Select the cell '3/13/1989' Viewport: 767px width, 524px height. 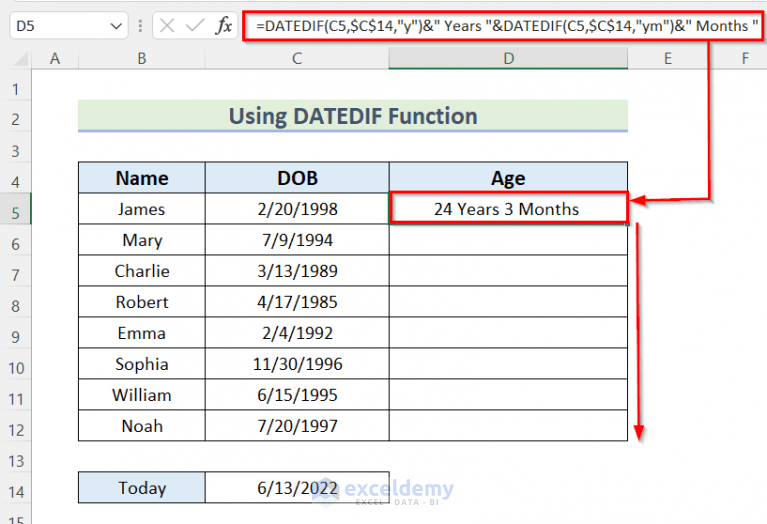click(297, 271)
